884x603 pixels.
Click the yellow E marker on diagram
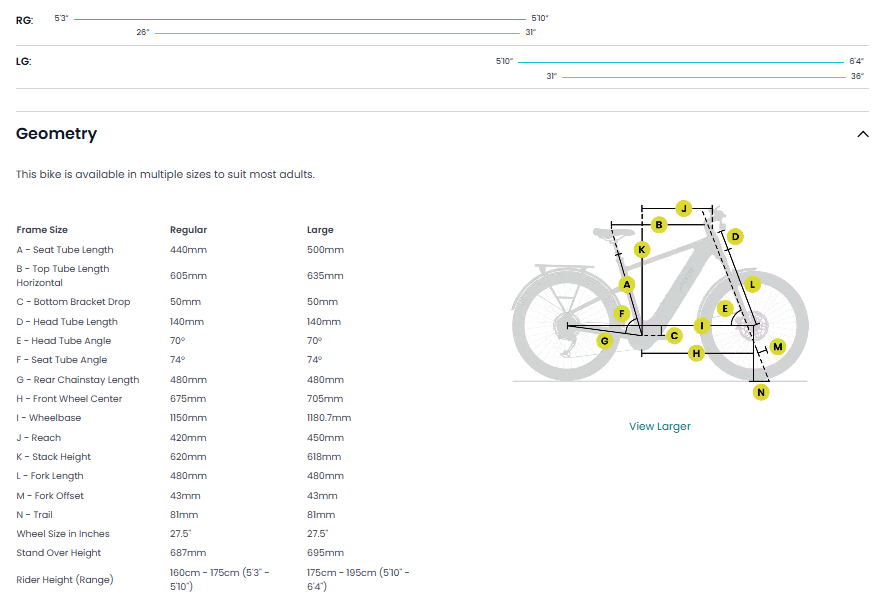point(725,308)
